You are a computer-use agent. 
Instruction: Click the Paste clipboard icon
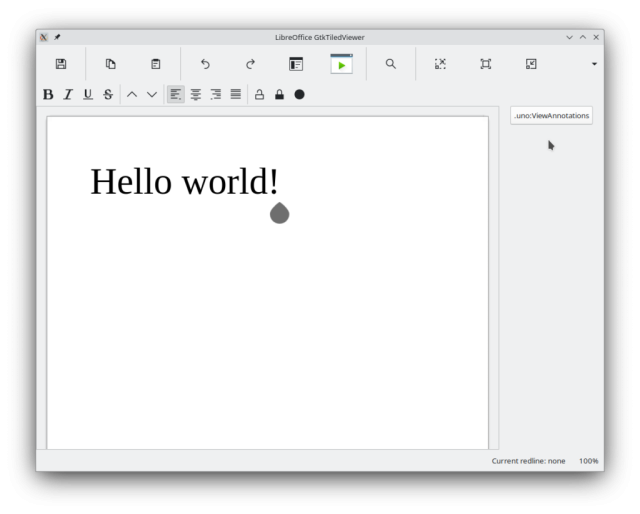coord(156,64)
